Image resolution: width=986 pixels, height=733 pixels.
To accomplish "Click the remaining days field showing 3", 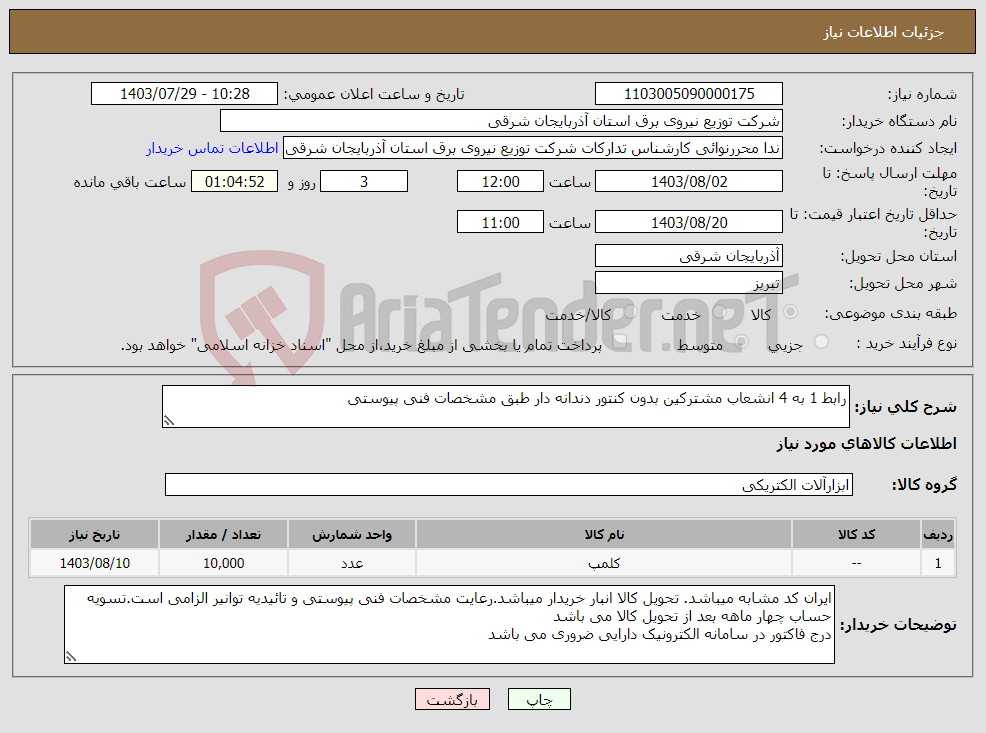I will pyautogui.click(x=364, y=182).
